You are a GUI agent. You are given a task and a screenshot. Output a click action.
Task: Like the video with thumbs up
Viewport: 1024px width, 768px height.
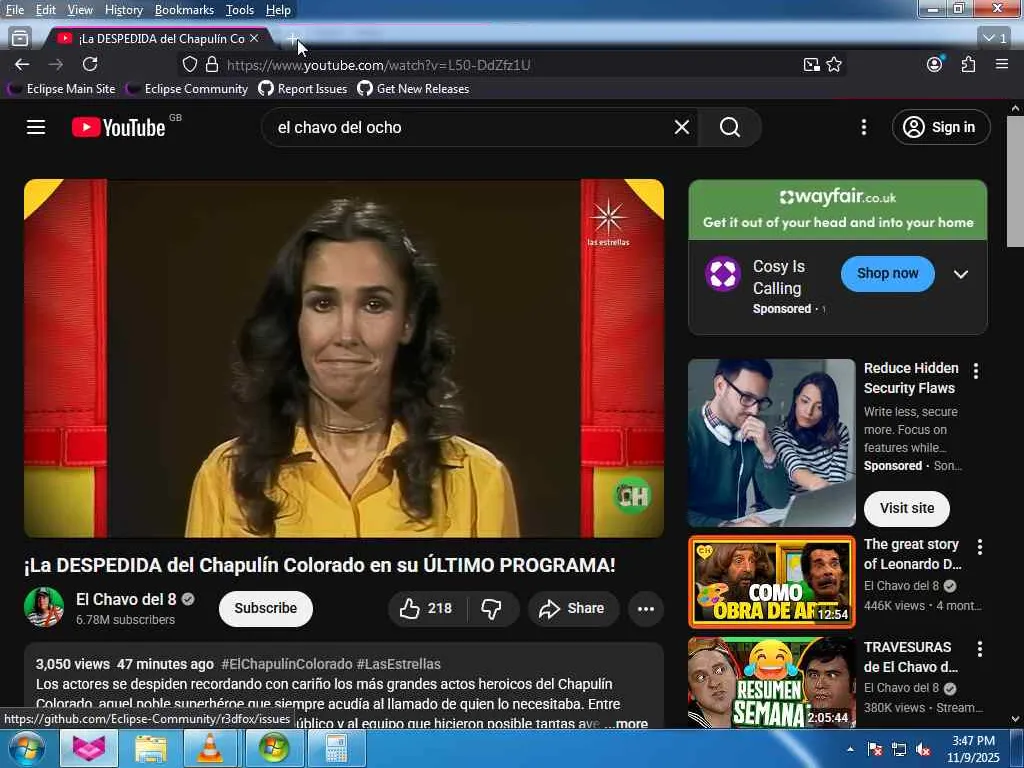coord(426,609)
